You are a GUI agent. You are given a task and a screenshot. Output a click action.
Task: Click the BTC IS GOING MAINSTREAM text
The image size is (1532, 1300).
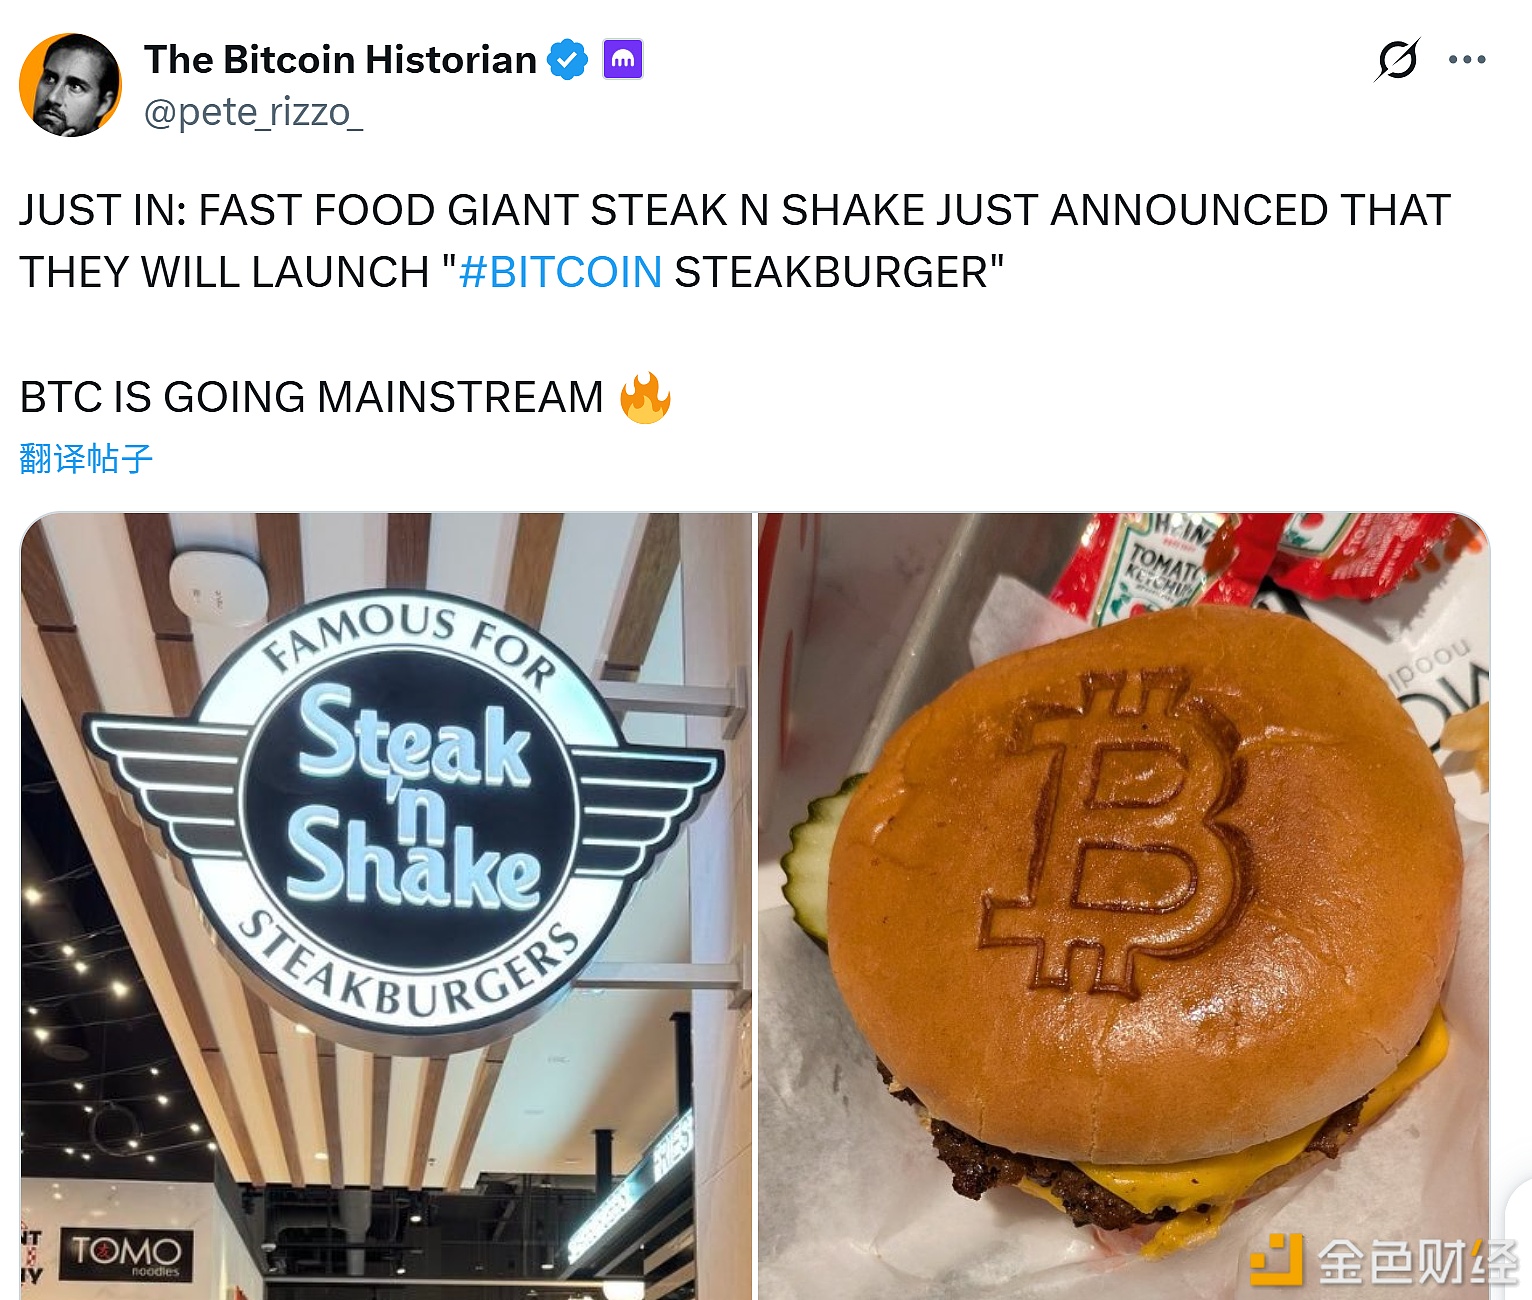coord(311,397)
